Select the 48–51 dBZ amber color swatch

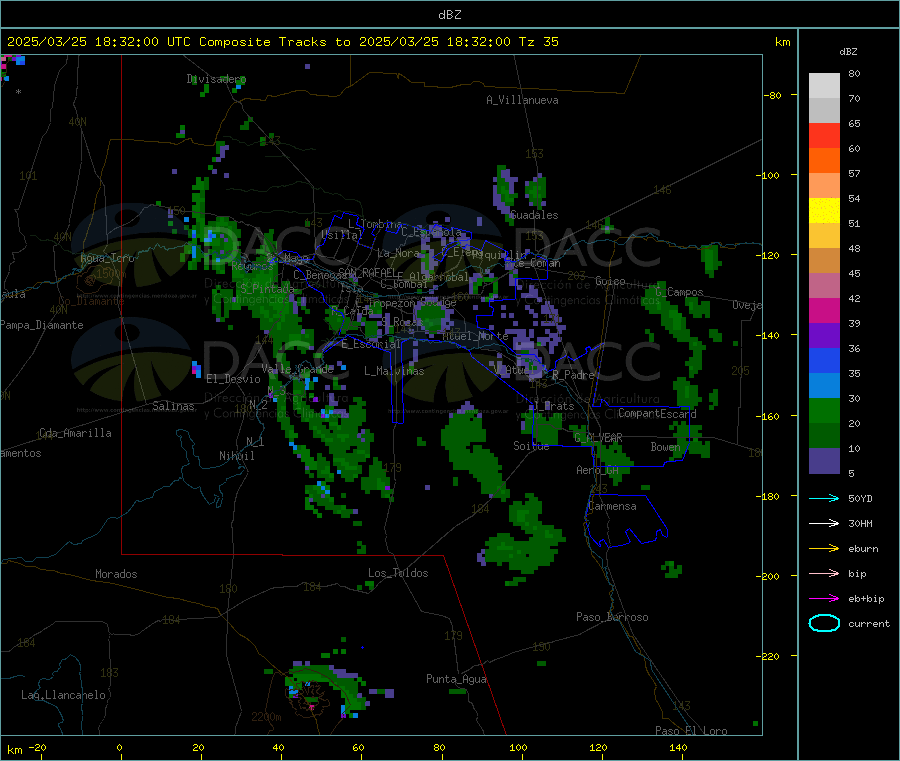(x=824, y=236)
